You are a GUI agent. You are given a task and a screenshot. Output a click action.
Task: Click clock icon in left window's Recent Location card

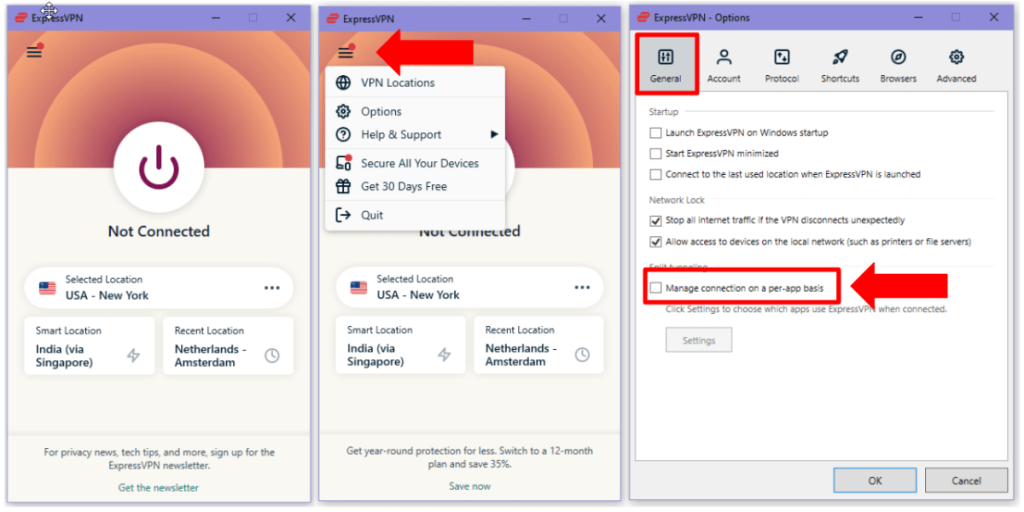pyautogui.click(x=272, y=355)
